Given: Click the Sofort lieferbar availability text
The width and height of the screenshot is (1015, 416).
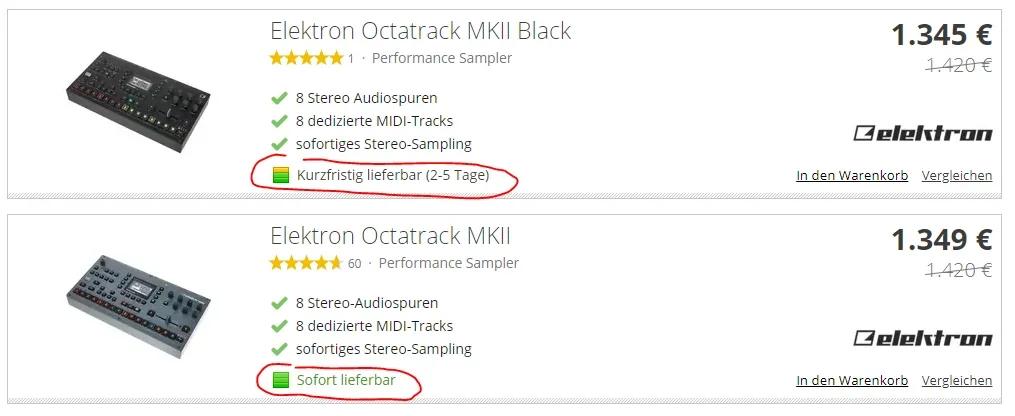Looking at the screenshot, I should point(345,380).
